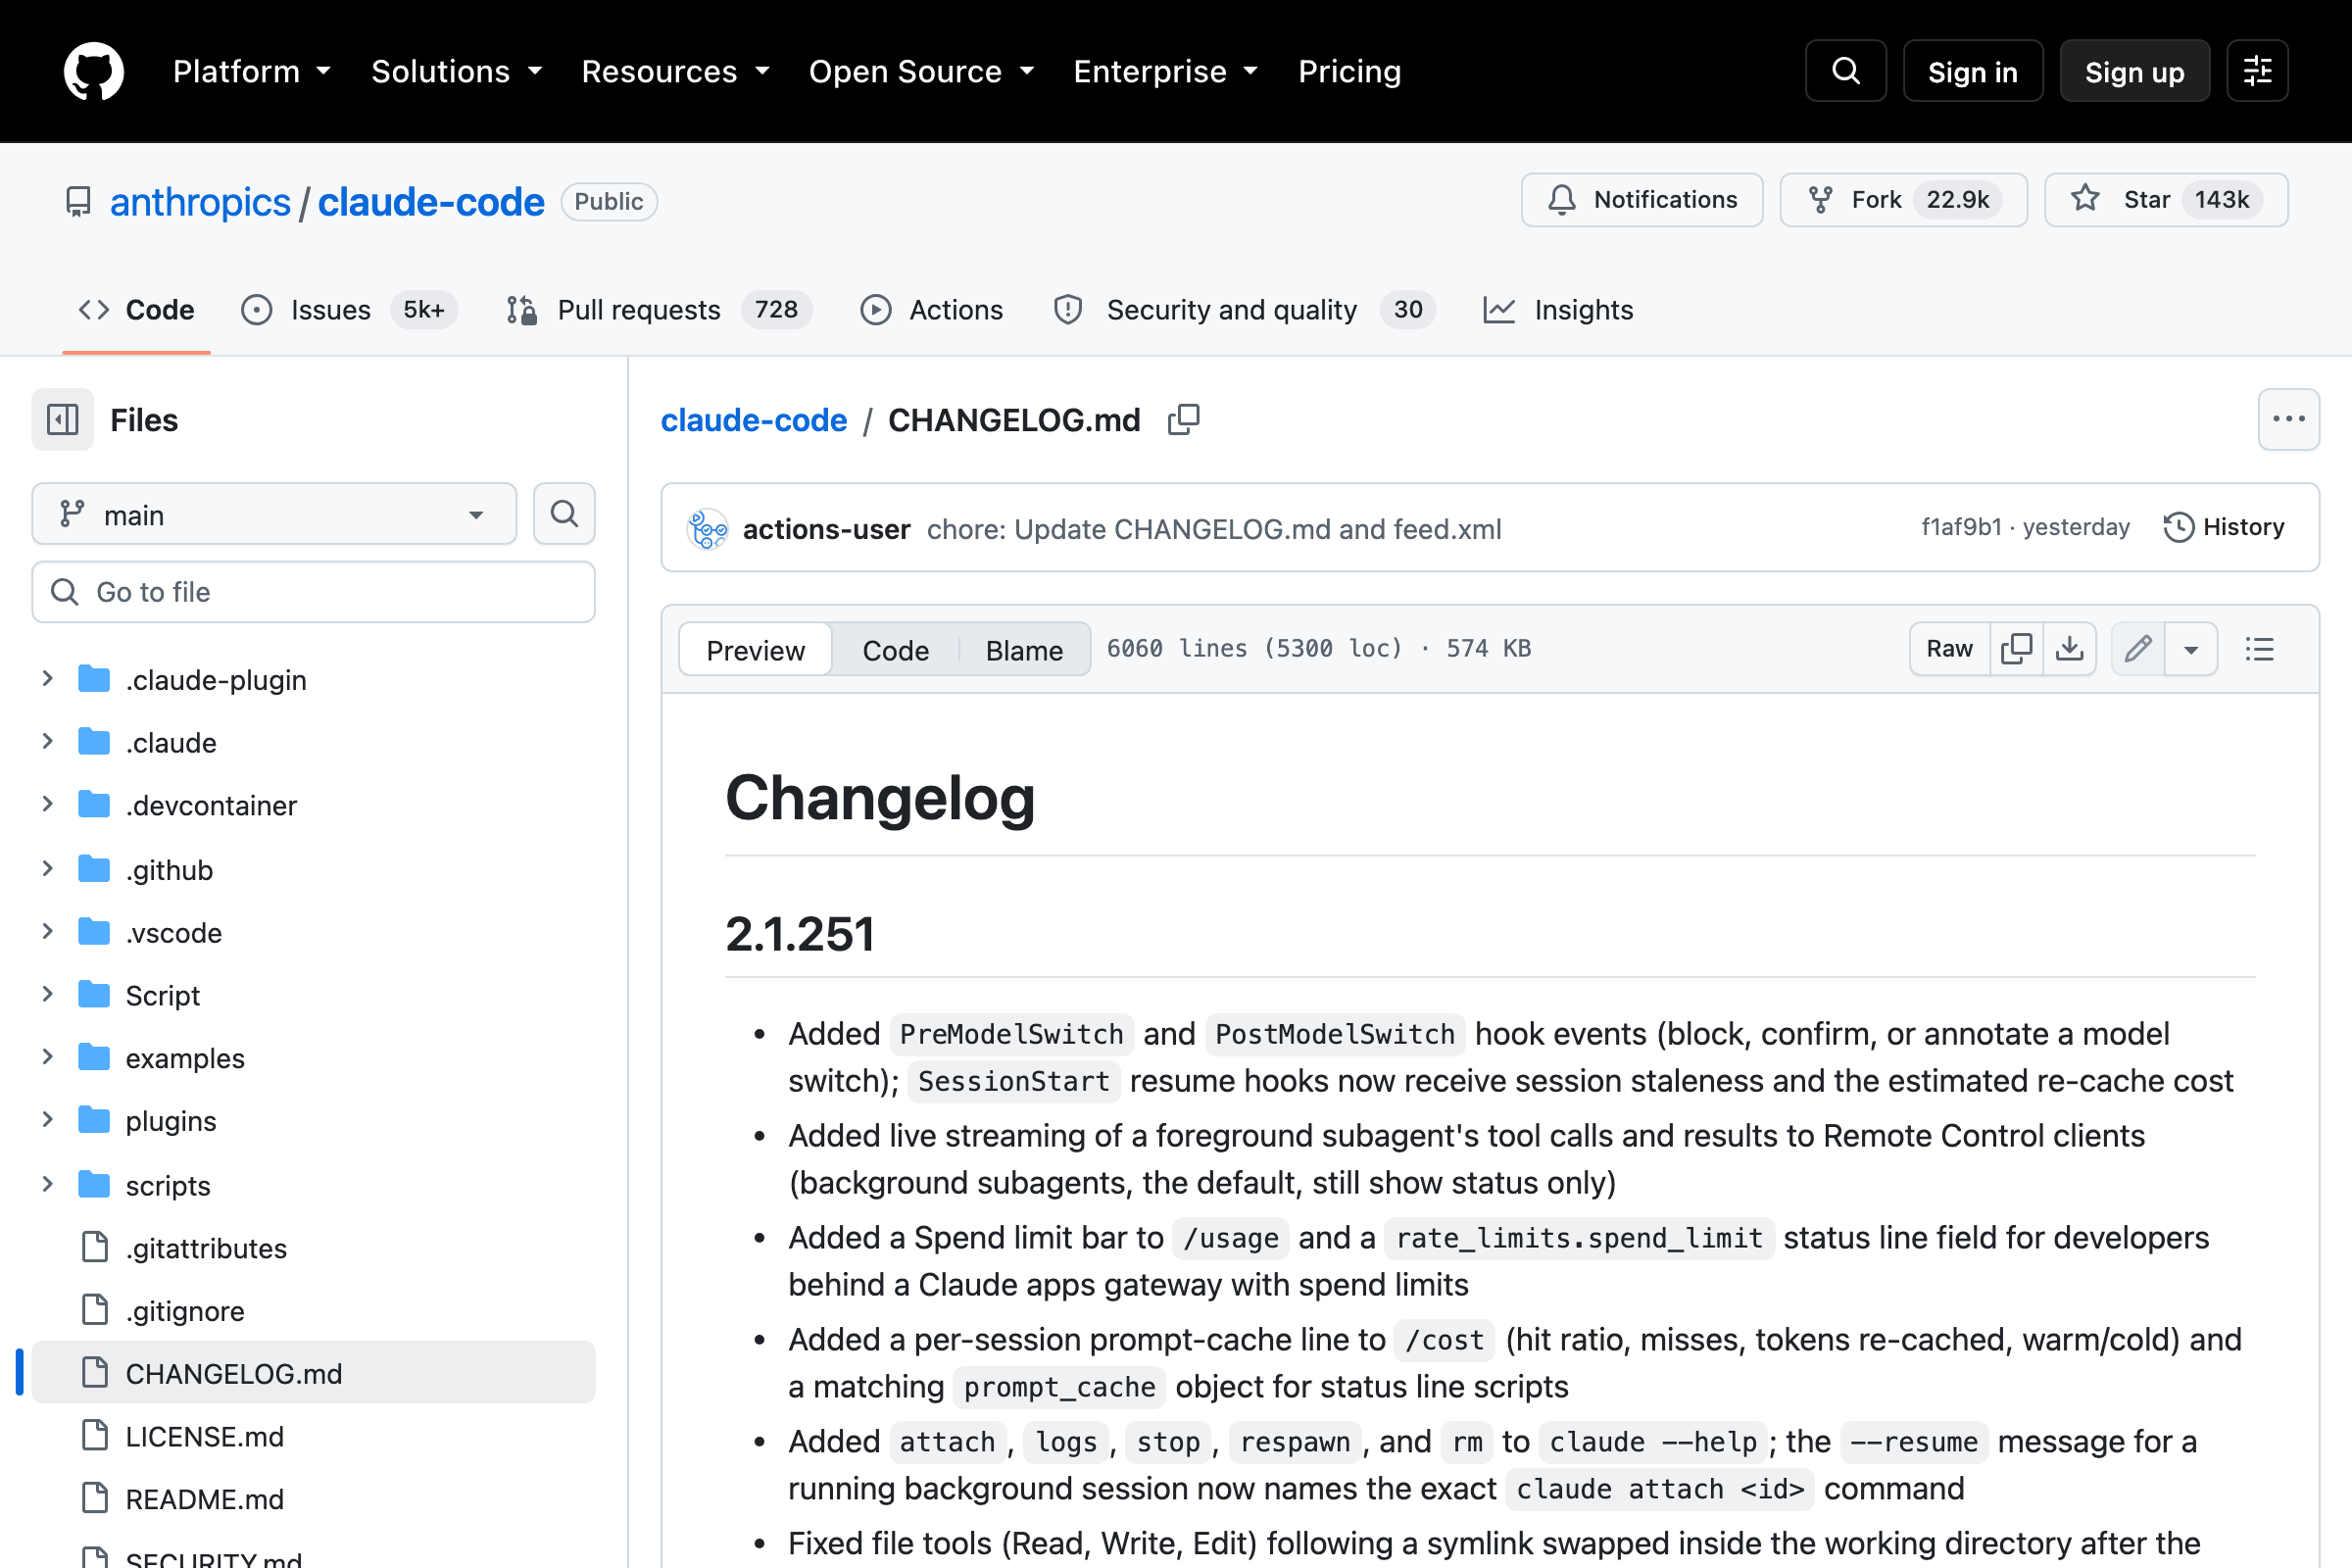Switch to the Blame file view

click(x=1024, y=650)
